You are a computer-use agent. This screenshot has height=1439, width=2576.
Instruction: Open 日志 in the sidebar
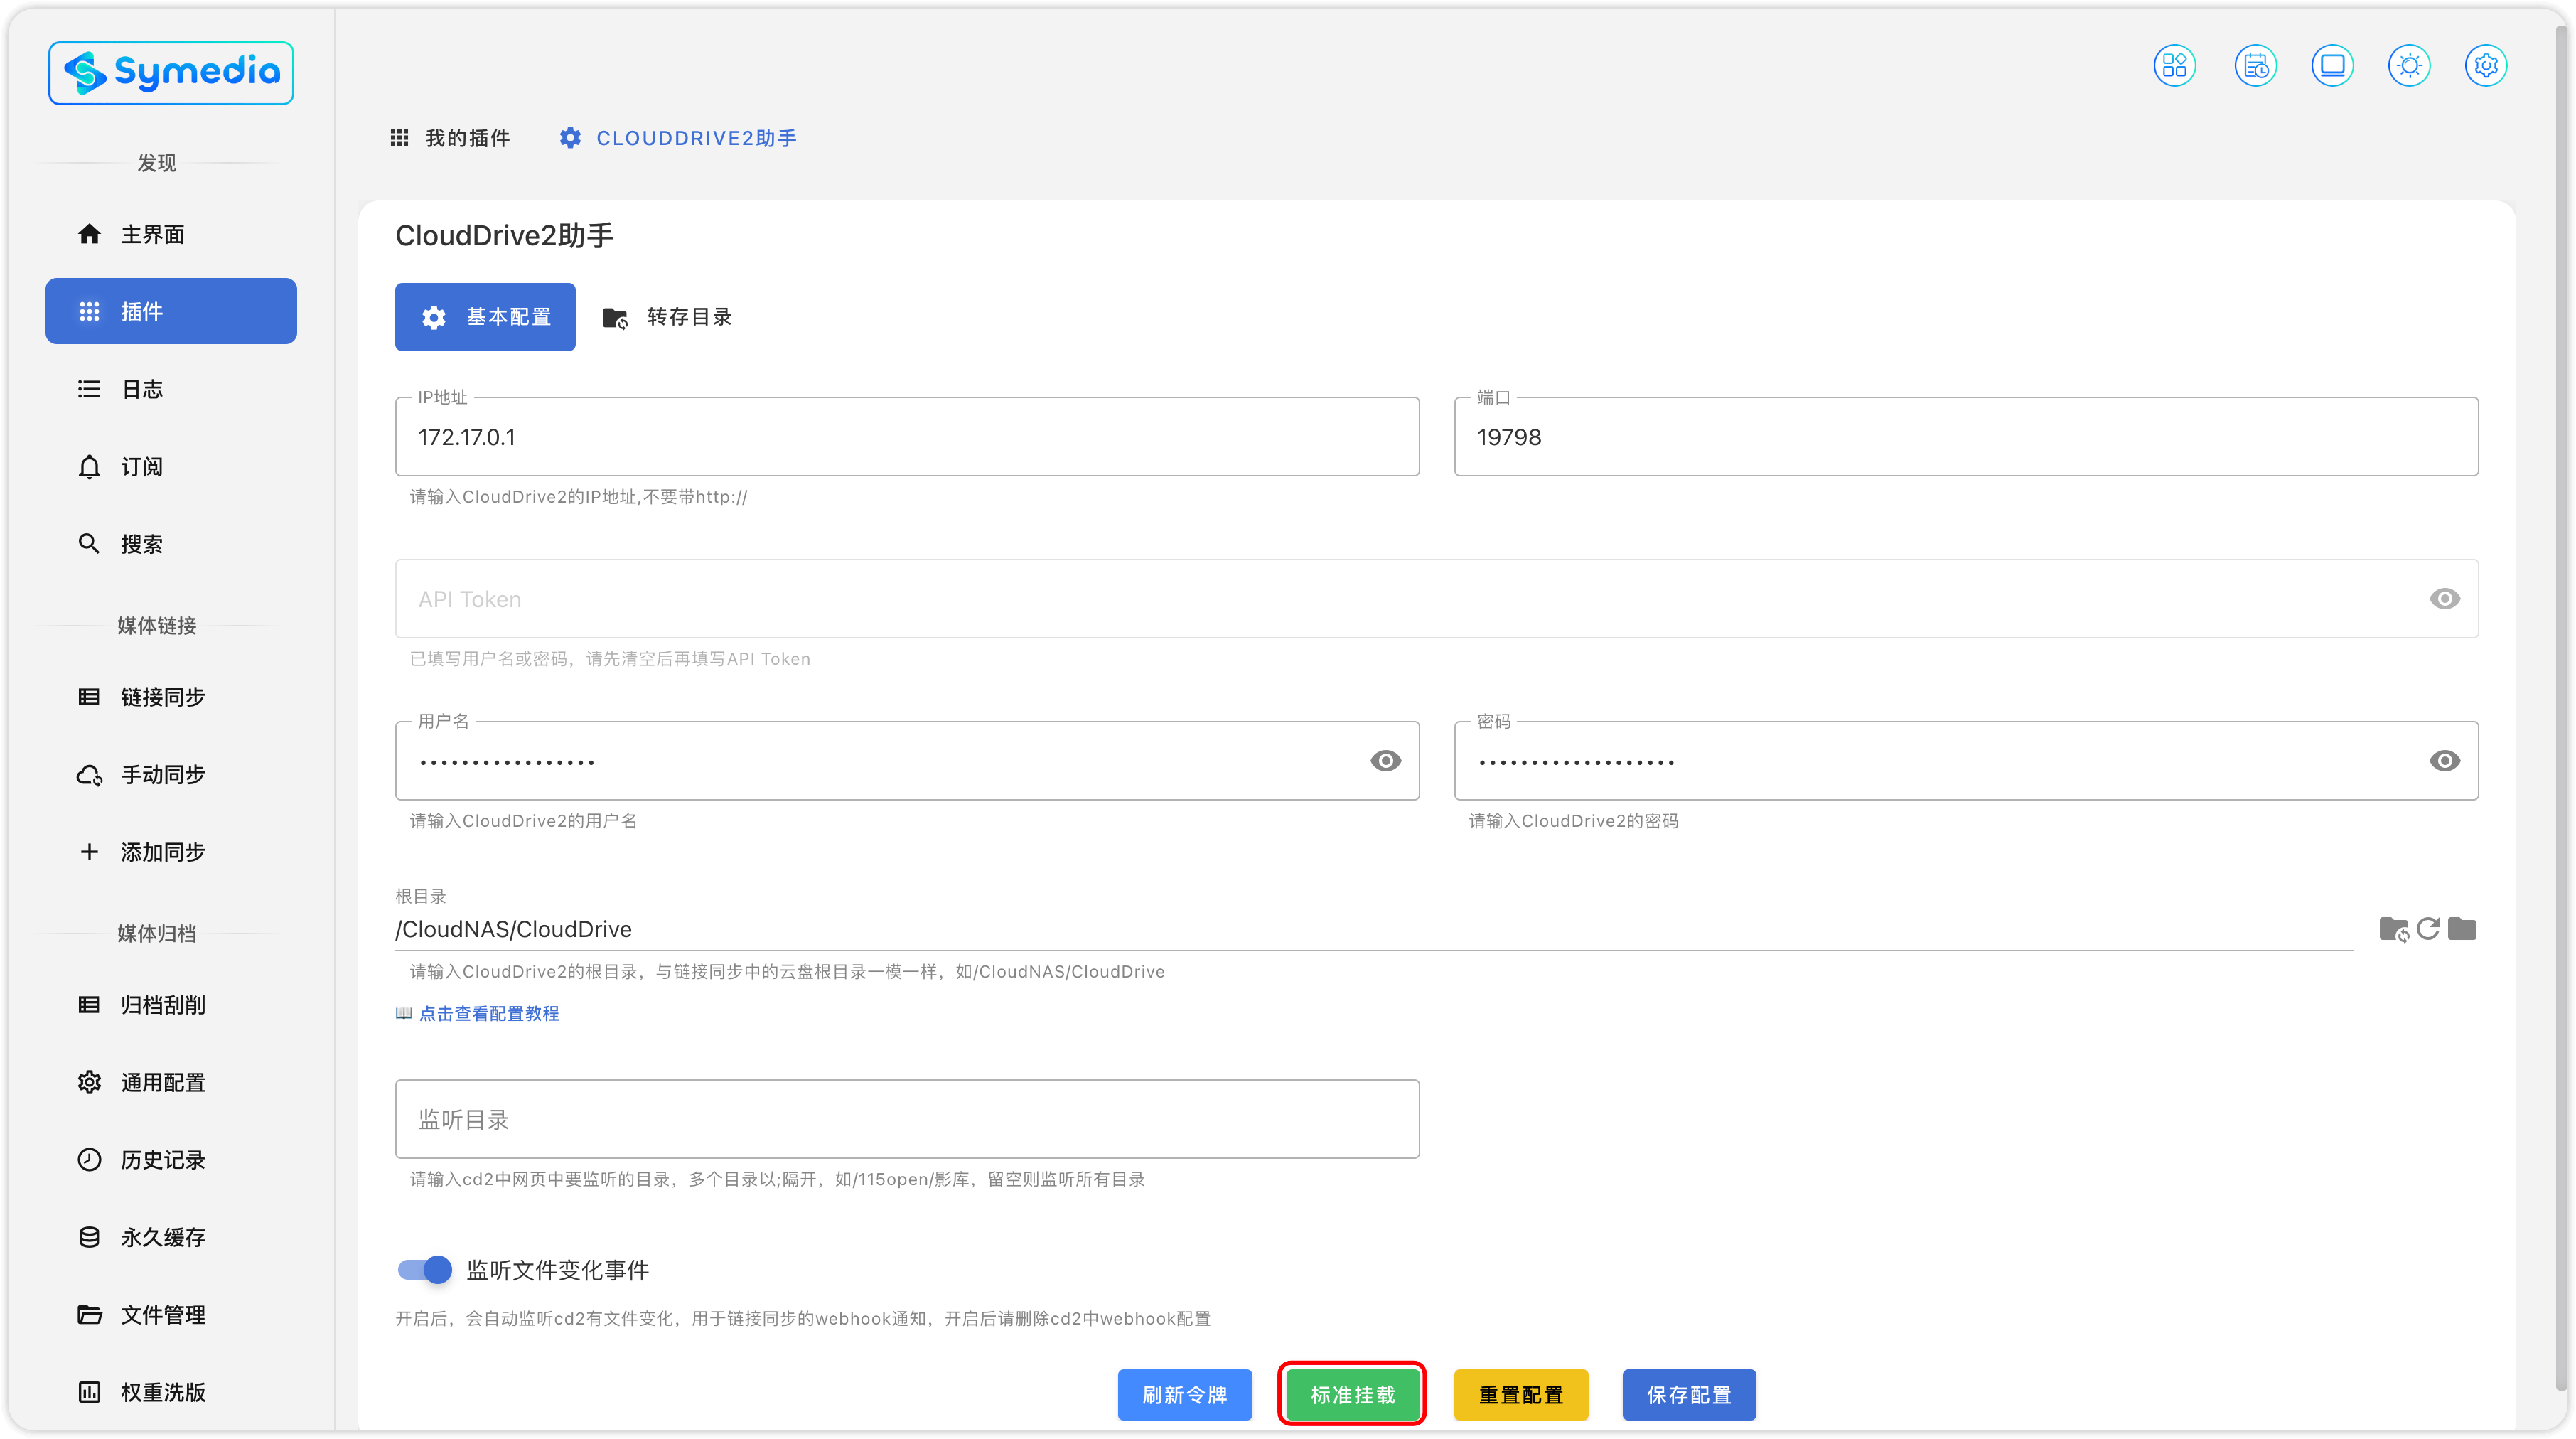142,389
